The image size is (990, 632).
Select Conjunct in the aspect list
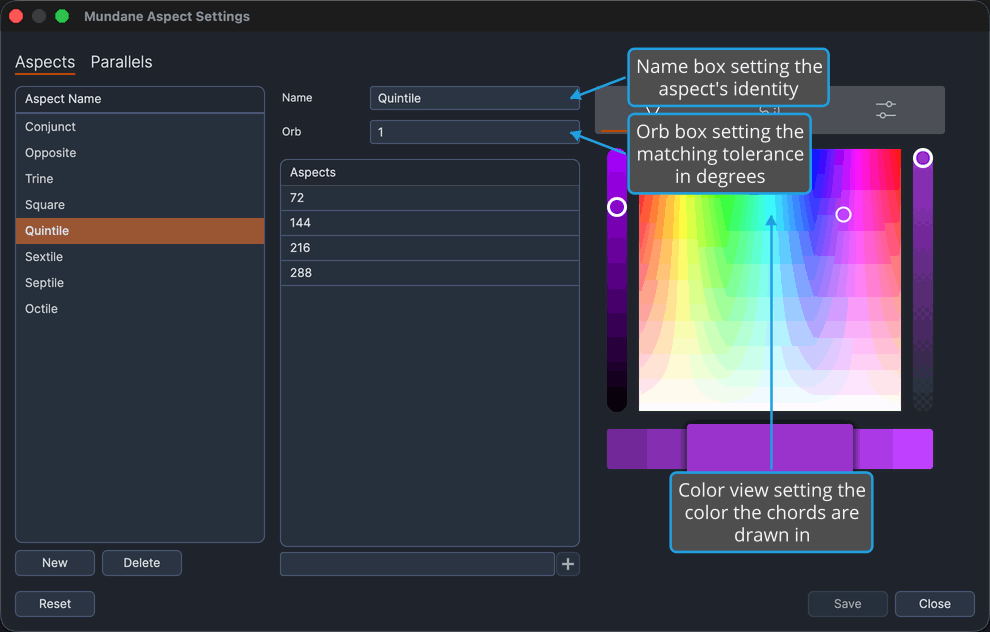coord(140,127)
